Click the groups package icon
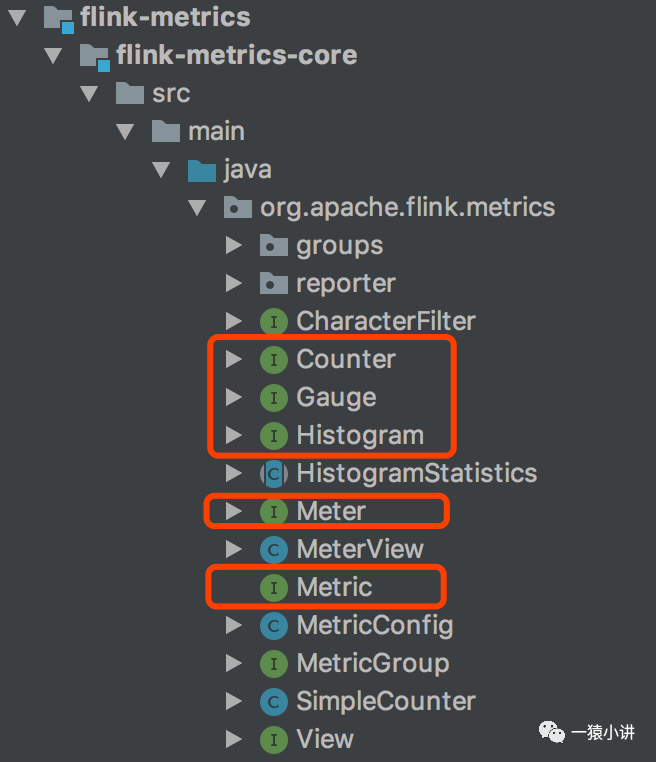The height and width of the screenshot is (762, 656). pyautogui.click(x=273, y=245)
